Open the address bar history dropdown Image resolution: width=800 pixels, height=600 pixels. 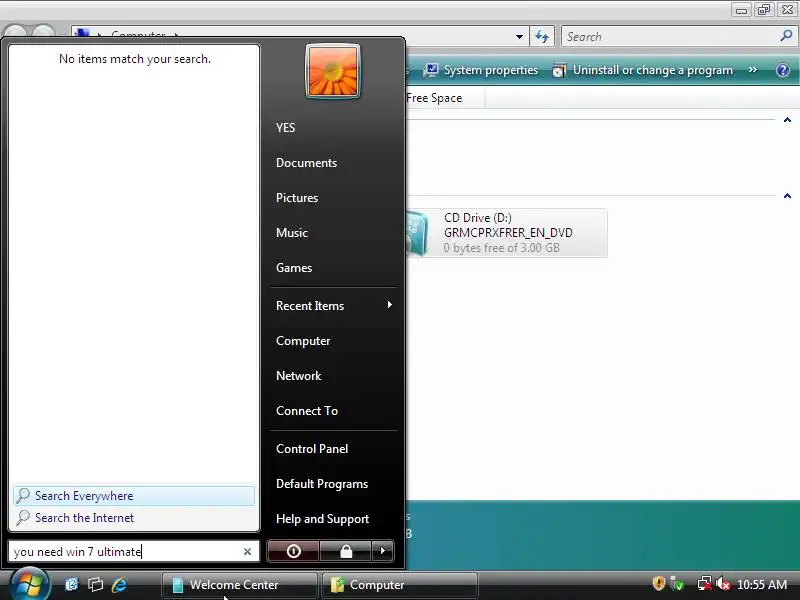pos(519,37)
